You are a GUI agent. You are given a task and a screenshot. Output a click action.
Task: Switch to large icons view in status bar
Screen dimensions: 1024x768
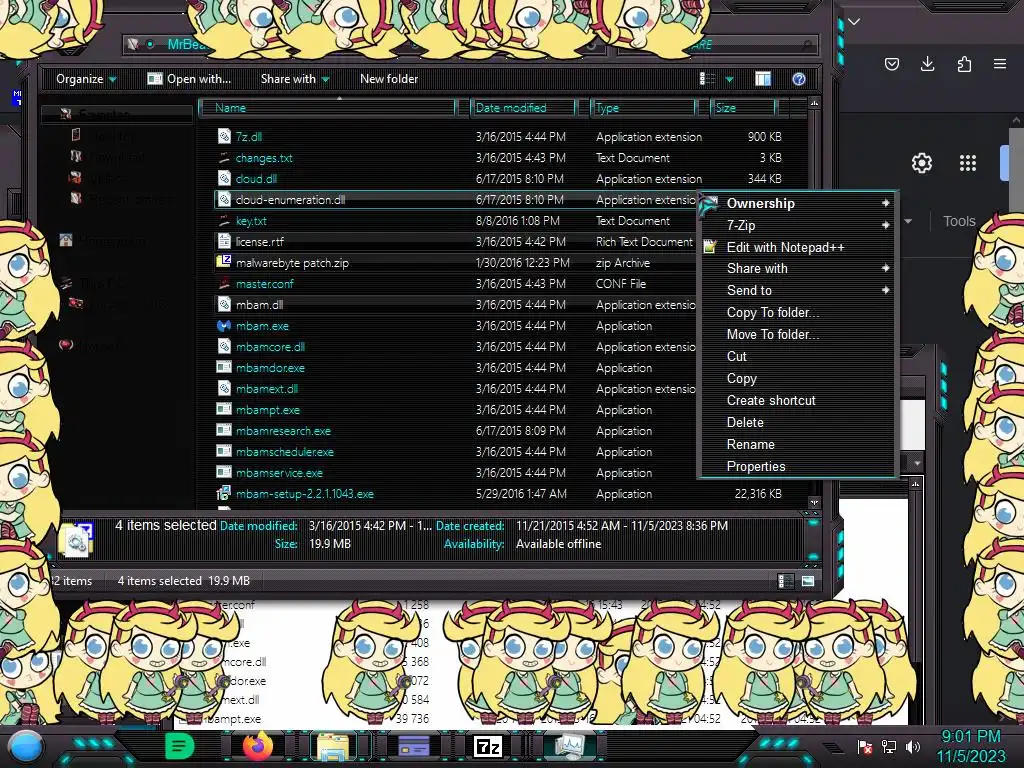click(x=808, y=581)
